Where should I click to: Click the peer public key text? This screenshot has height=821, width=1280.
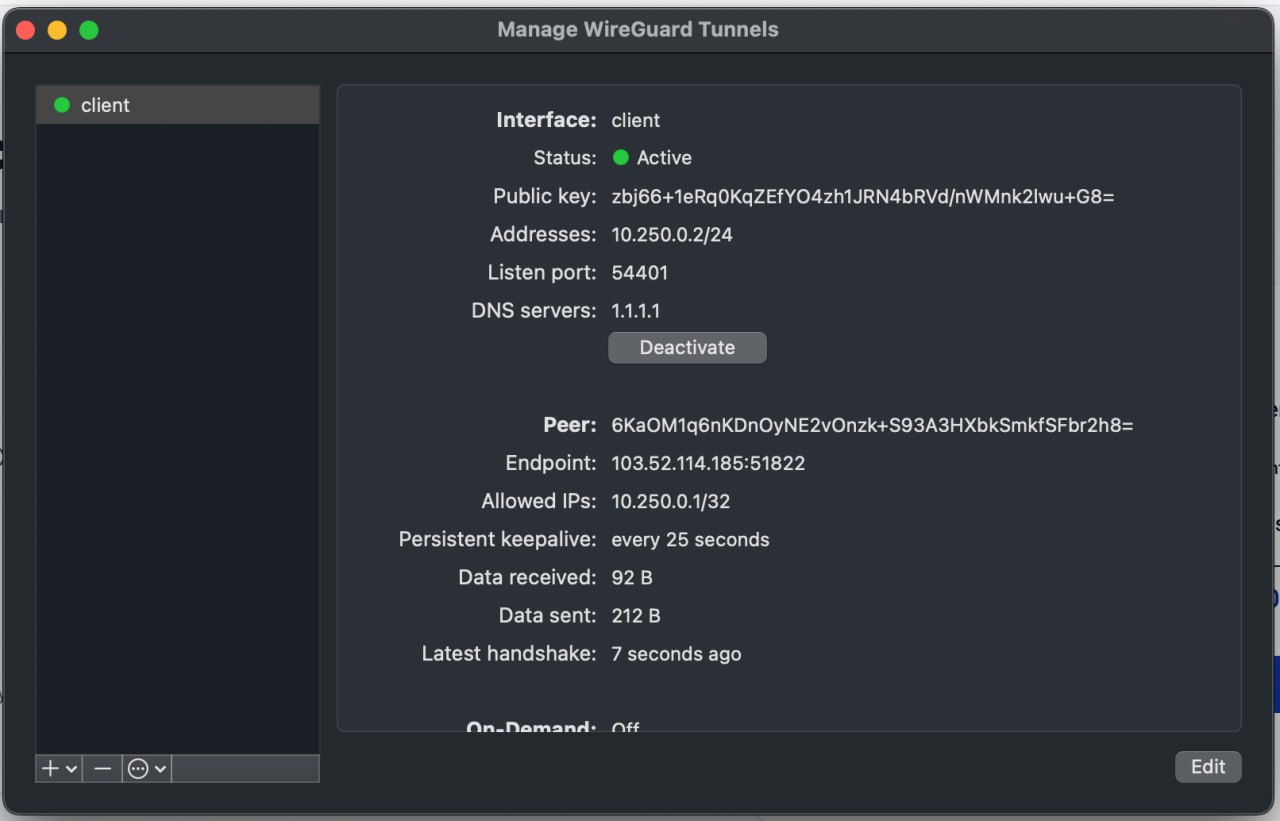pyautogui.click(x=873, y=424)
